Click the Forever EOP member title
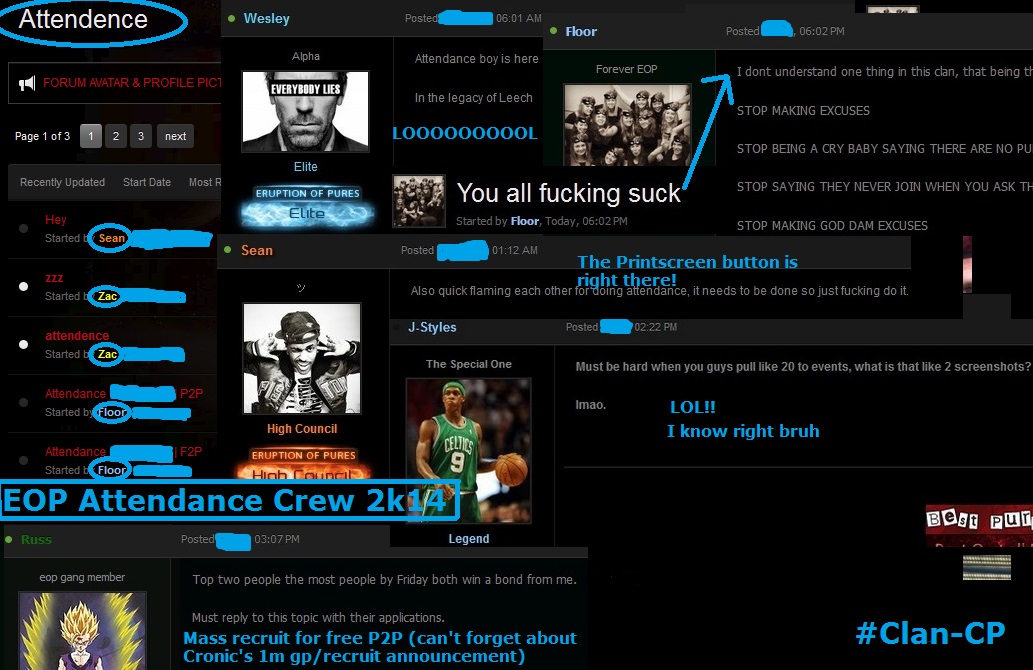Image resolution: width=1033 pixels, height=670 pixels. 627,69
